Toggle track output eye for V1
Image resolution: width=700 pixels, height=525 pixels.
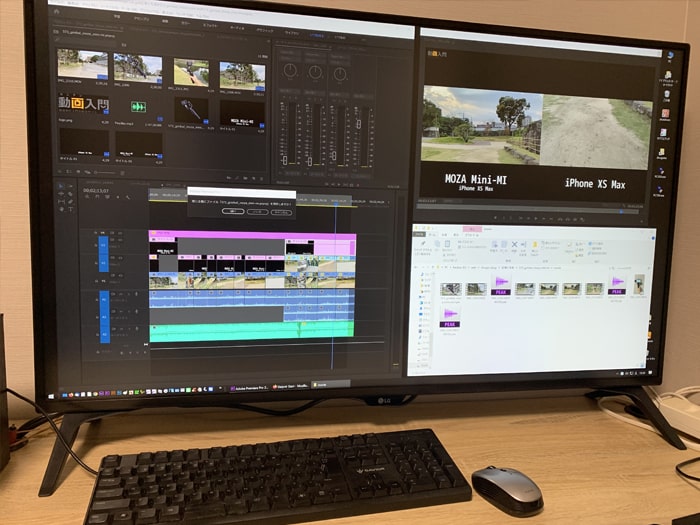(120, 275)
